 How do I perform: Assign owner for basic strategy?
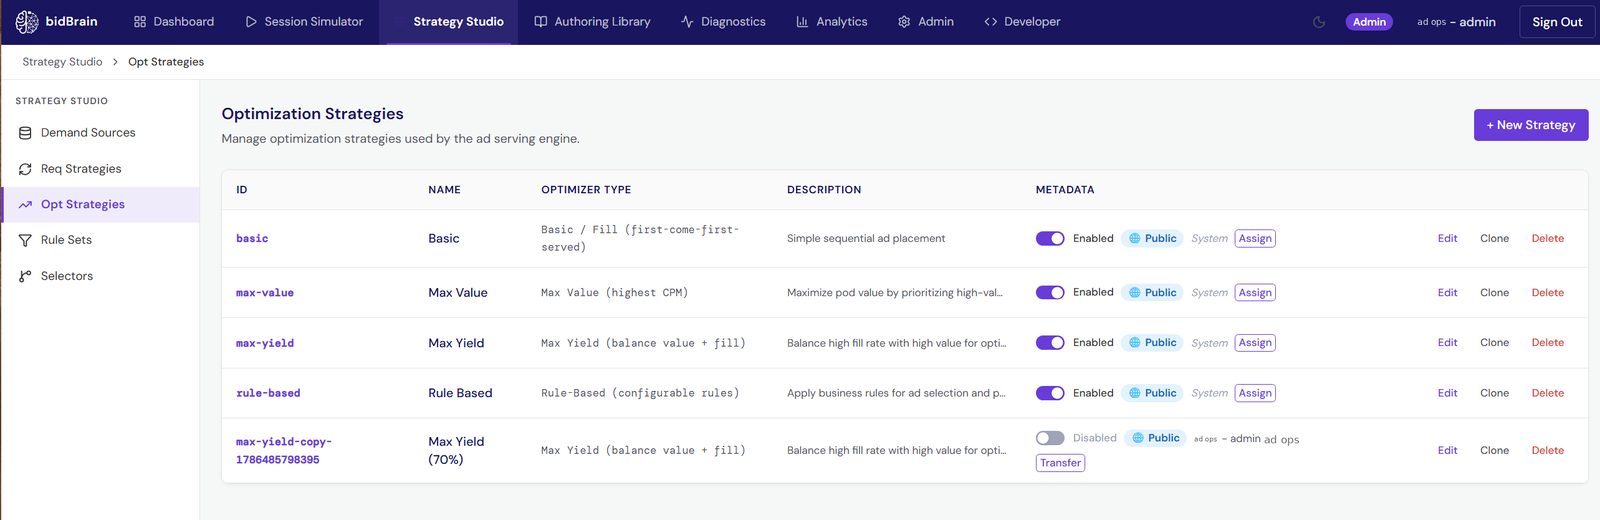(x=1255, y=238)
